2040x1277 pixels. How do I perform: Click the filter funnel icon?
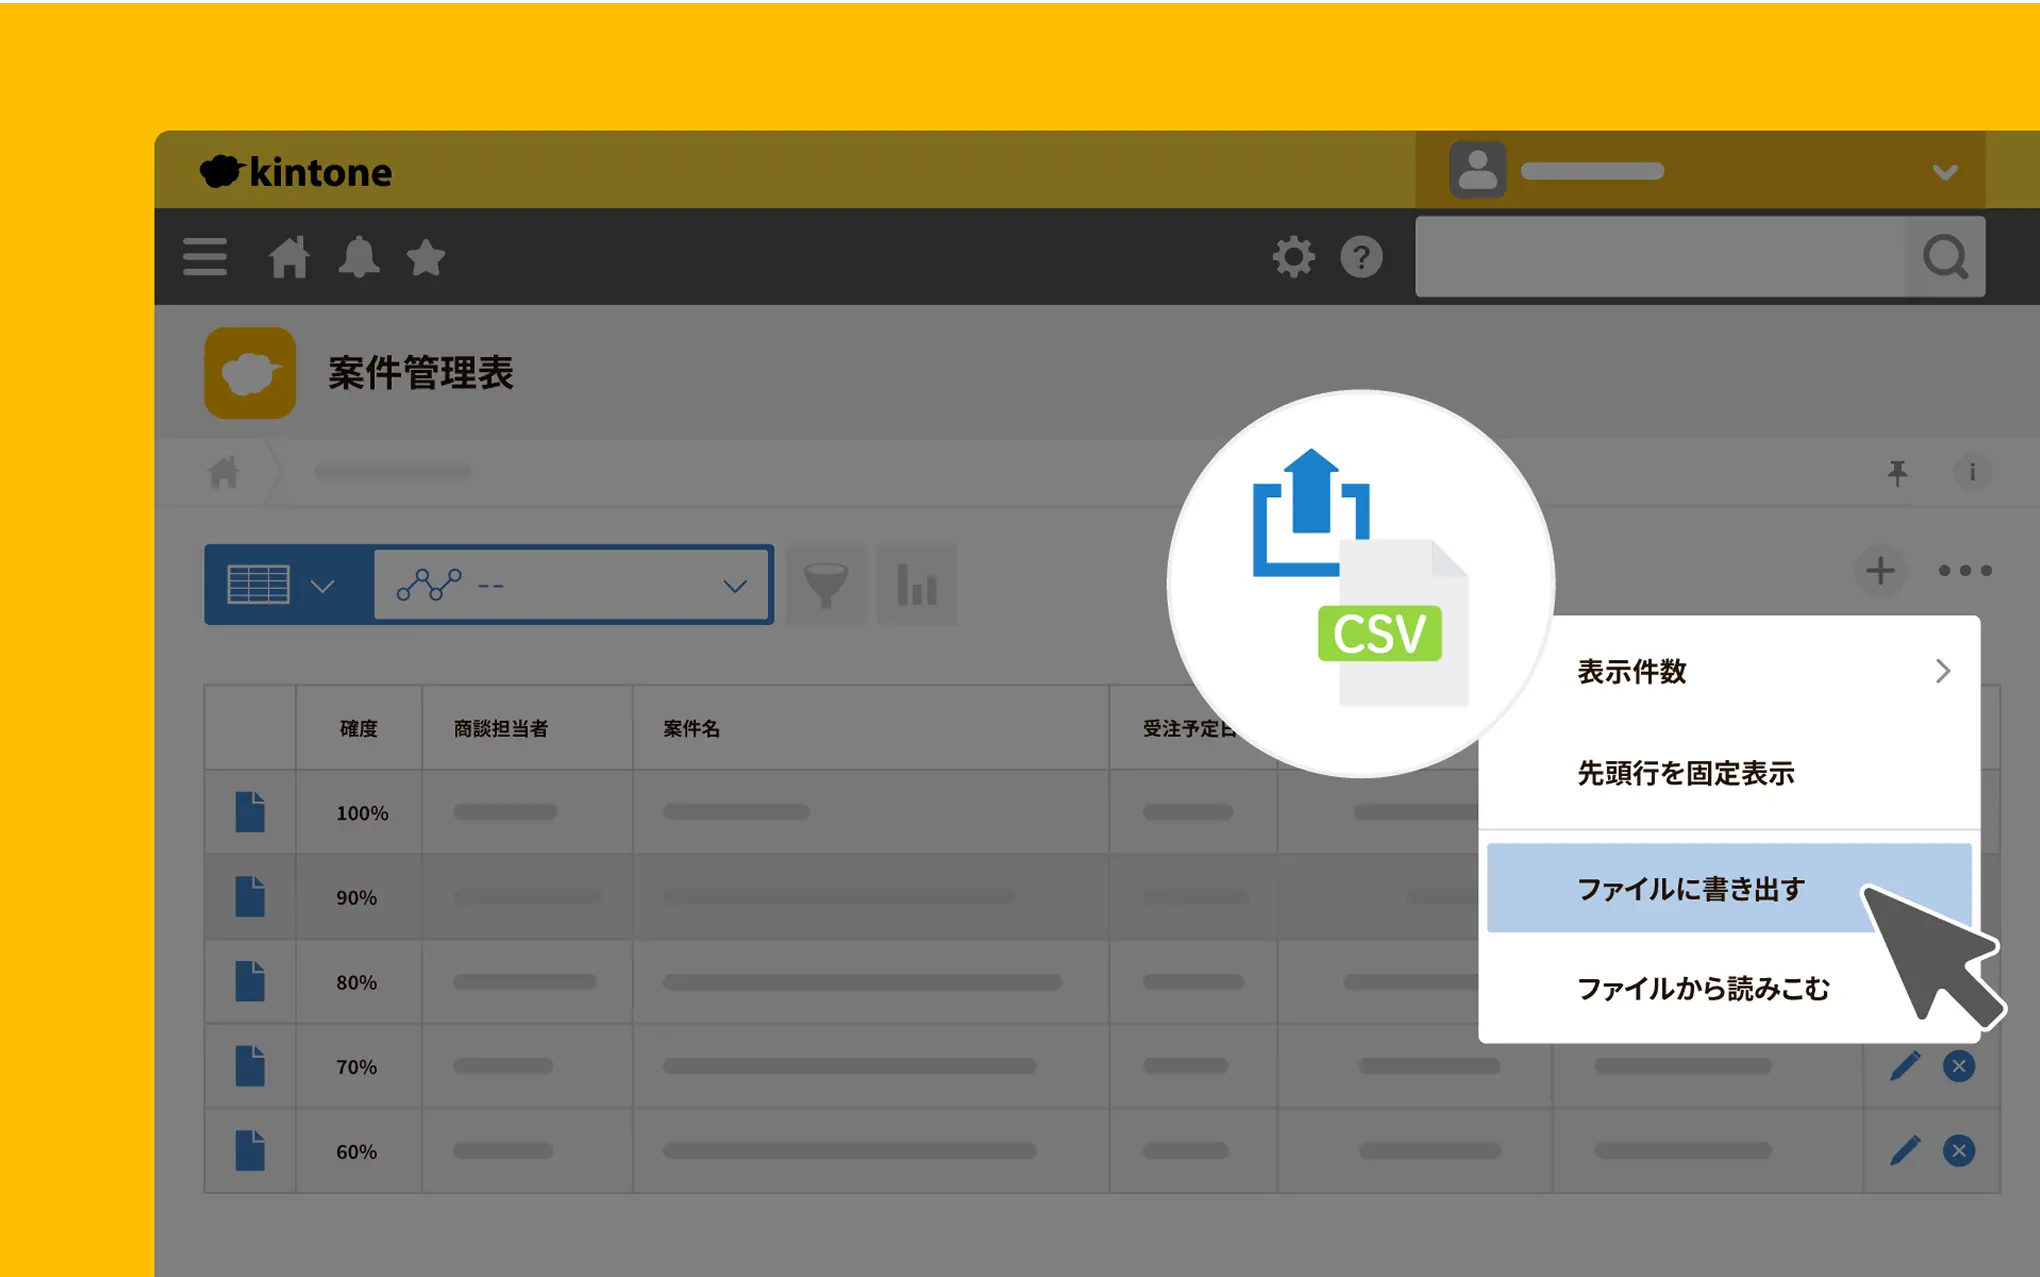pos(826,585)
